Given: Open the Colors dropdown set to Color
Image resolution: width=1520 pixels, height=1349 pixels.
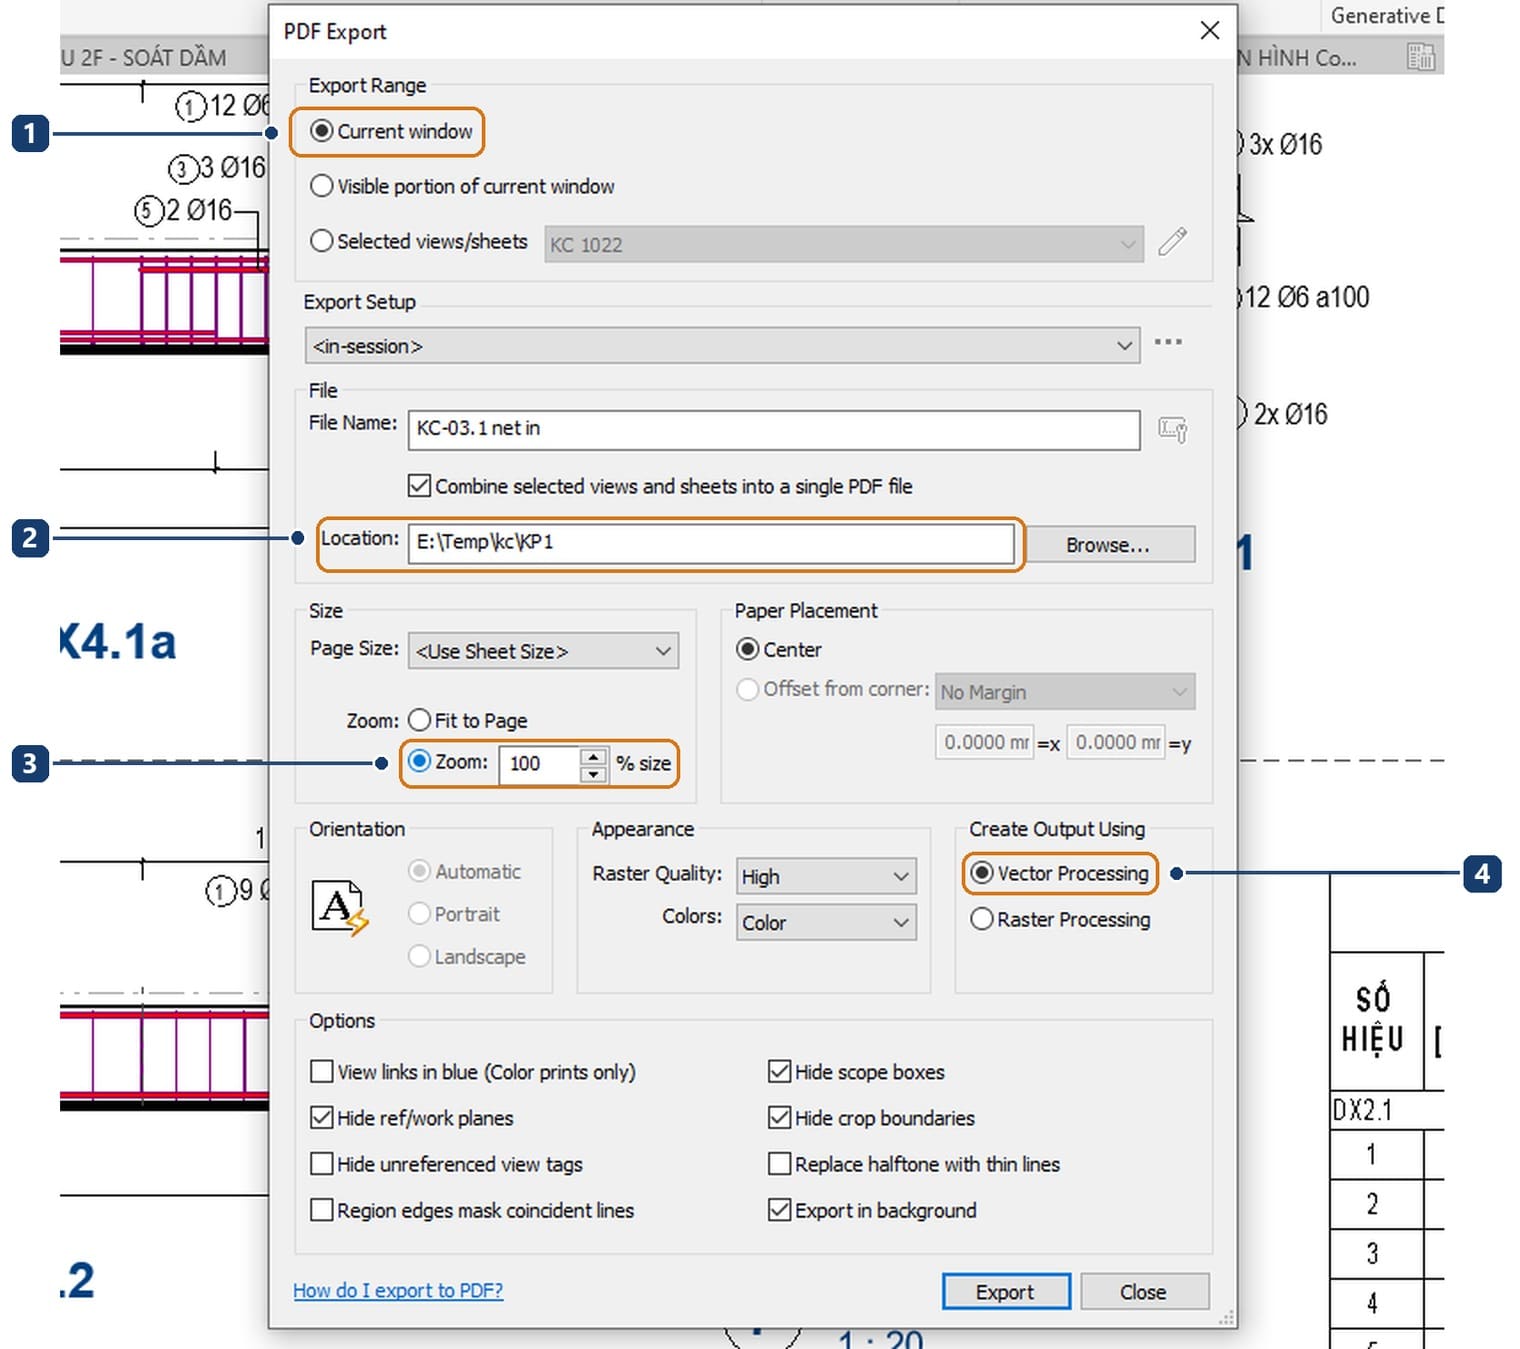Looking at the screenshot, I should coord(826,923).
